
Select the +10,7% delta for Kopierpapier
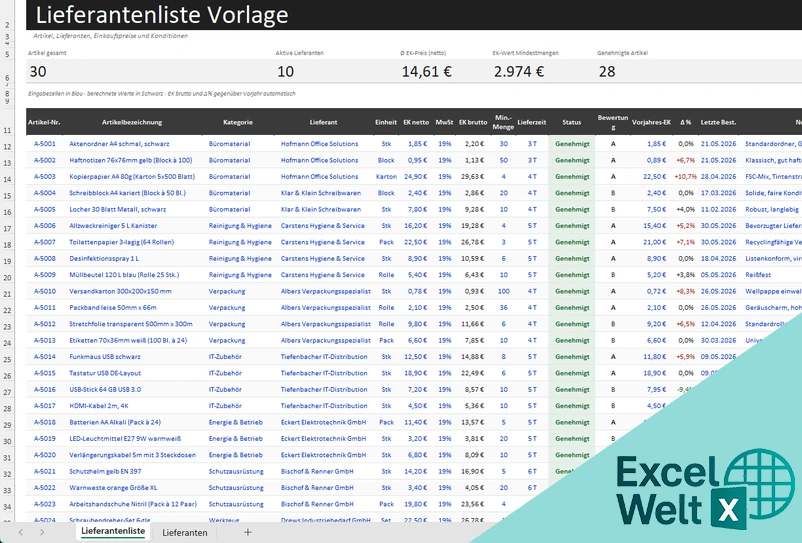pos(684,176)
